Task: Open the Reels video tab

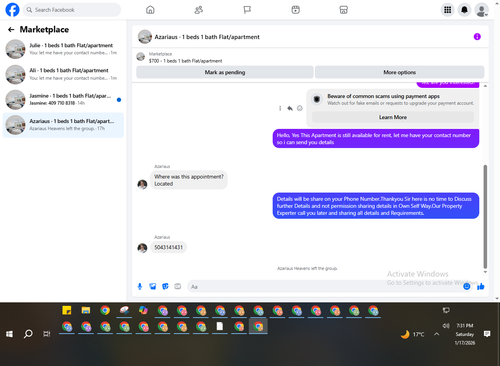Action: coord(295,10)
